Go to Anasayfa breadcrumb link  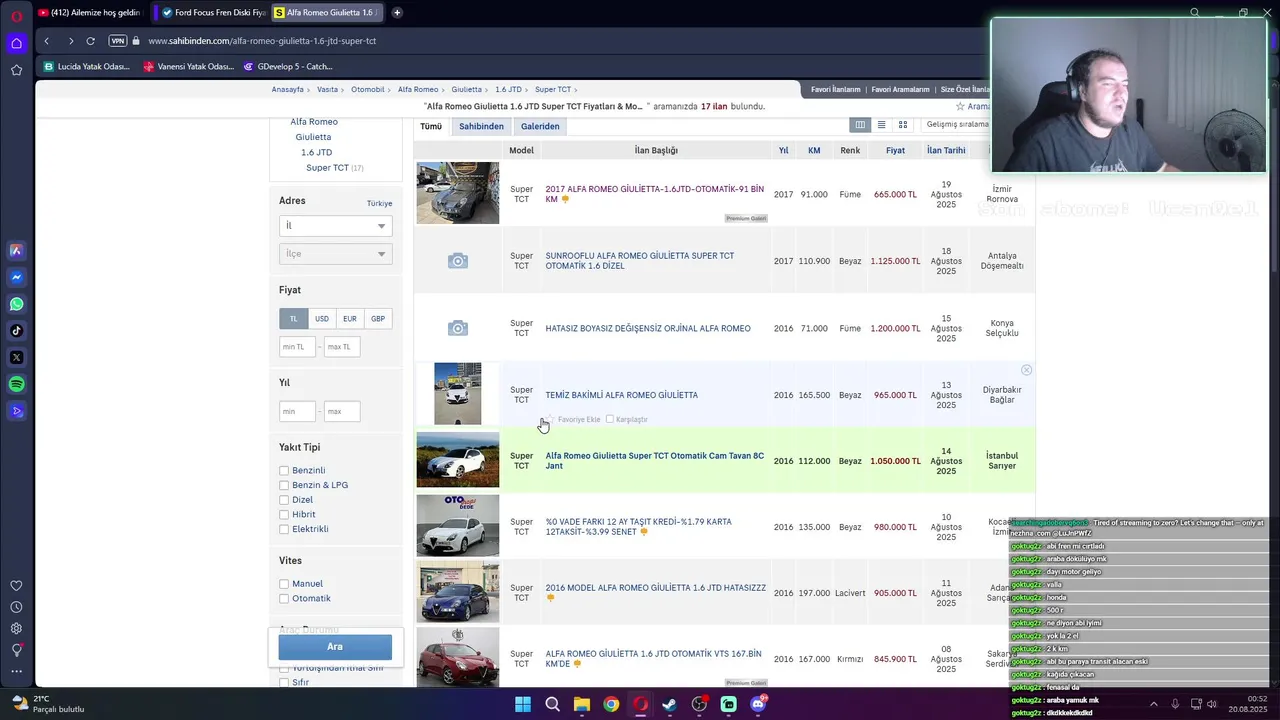[288, 90]
